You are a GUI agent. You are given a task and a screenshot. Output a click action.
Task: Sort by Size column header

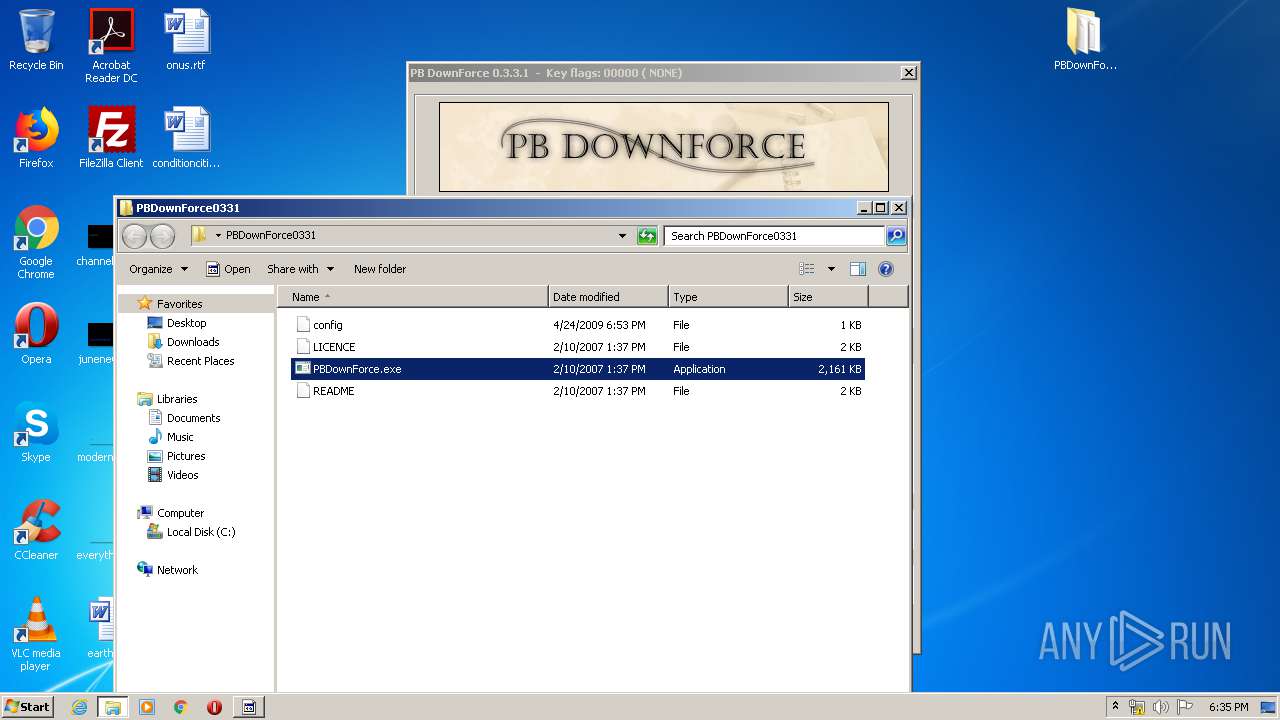pyautogui.click(x=828, y=297)
